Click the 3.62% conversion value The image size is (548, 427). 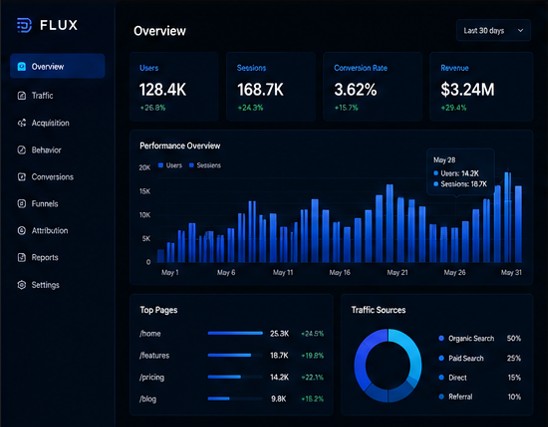pyautogui.click(x=355, y=89)
